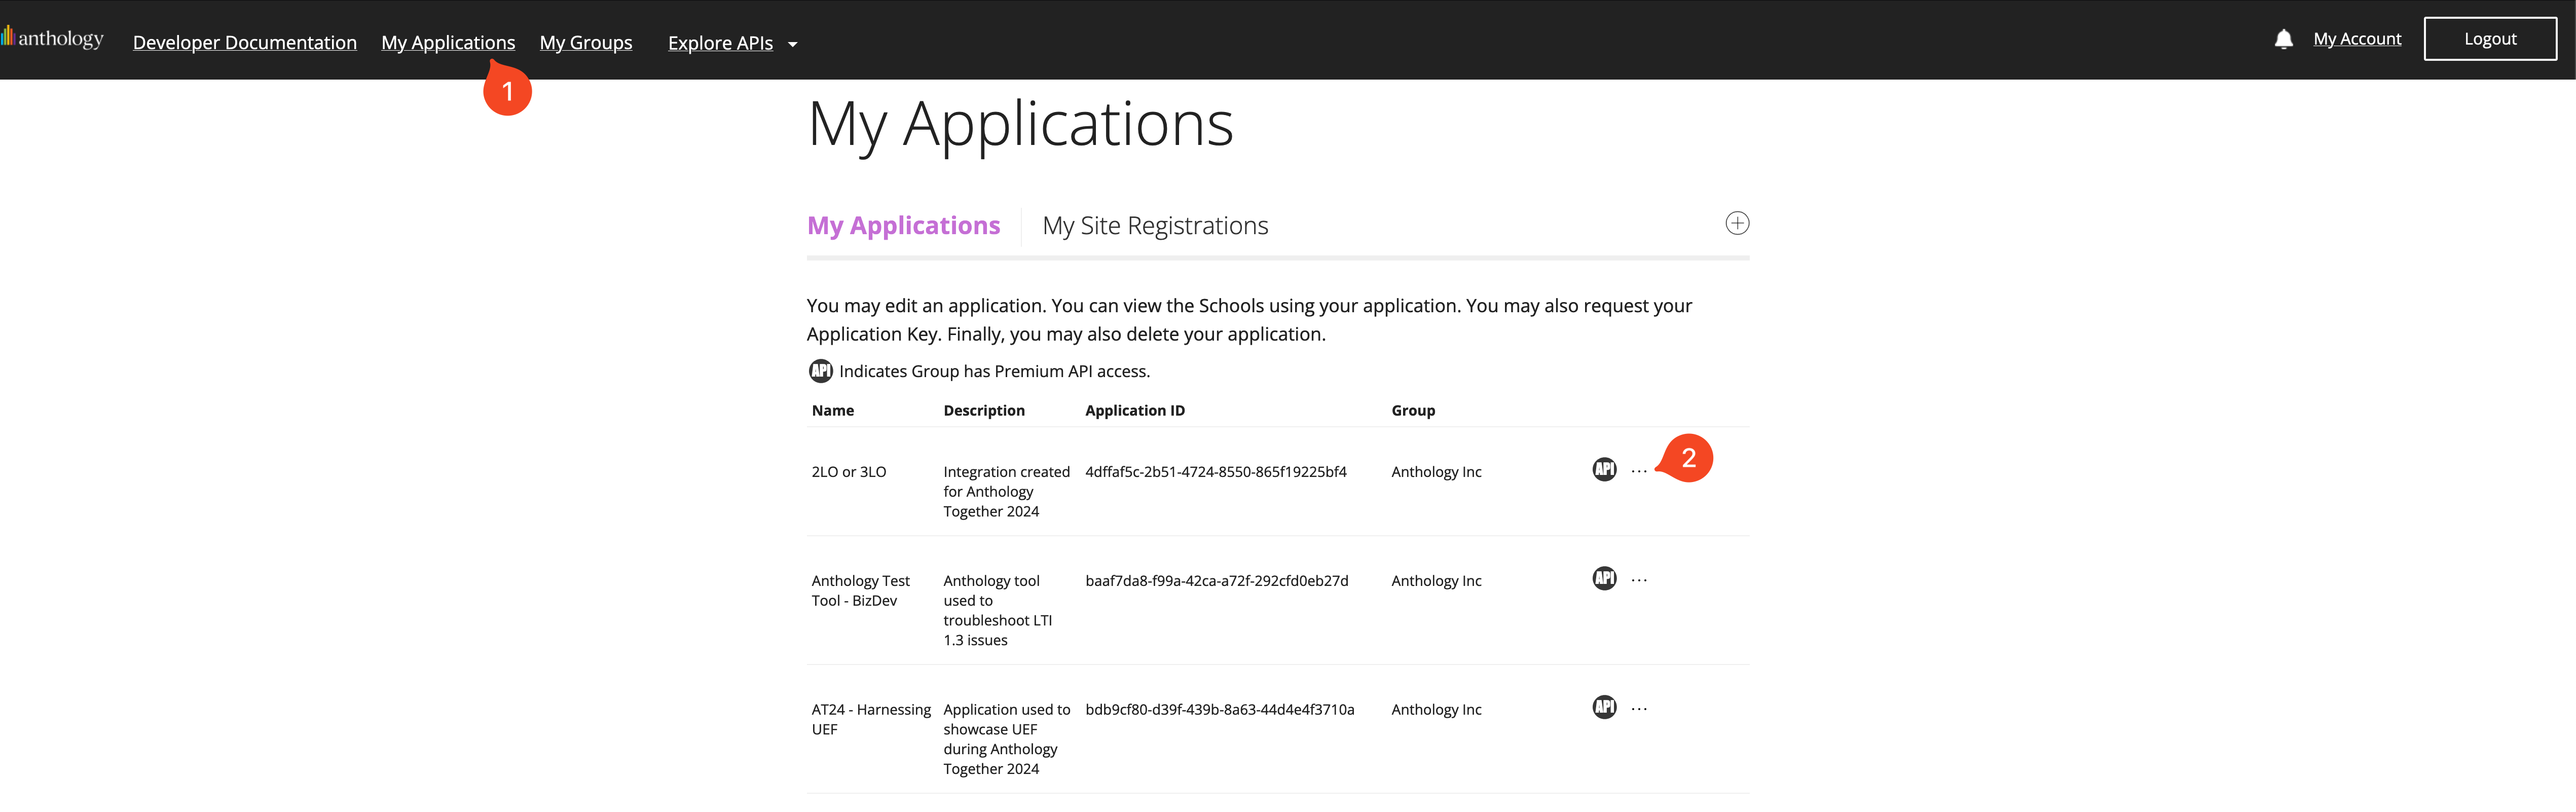Click description 'Application used to showcase UEF'
Image resolution: width=2576 pixels, height=812 pixels.
point(1006,739)
